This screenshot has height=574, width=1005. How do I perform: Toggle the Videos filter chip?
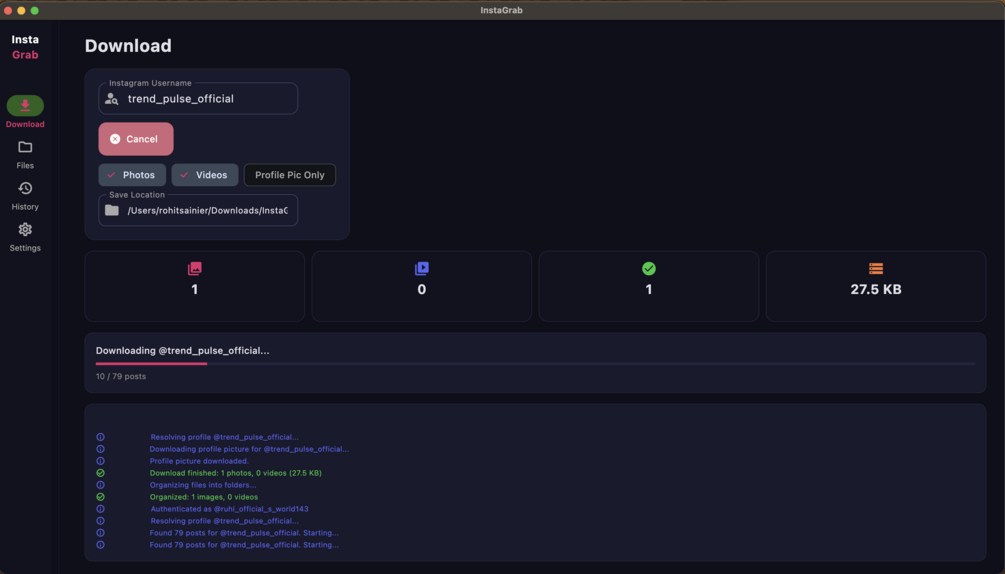tap(204, 175)
